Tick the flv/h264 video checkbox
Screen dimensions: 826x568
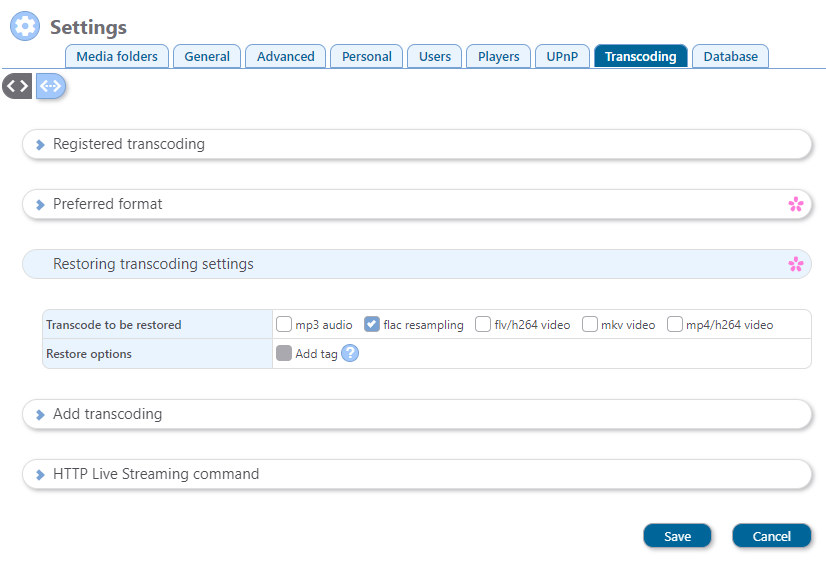(483, 324)
